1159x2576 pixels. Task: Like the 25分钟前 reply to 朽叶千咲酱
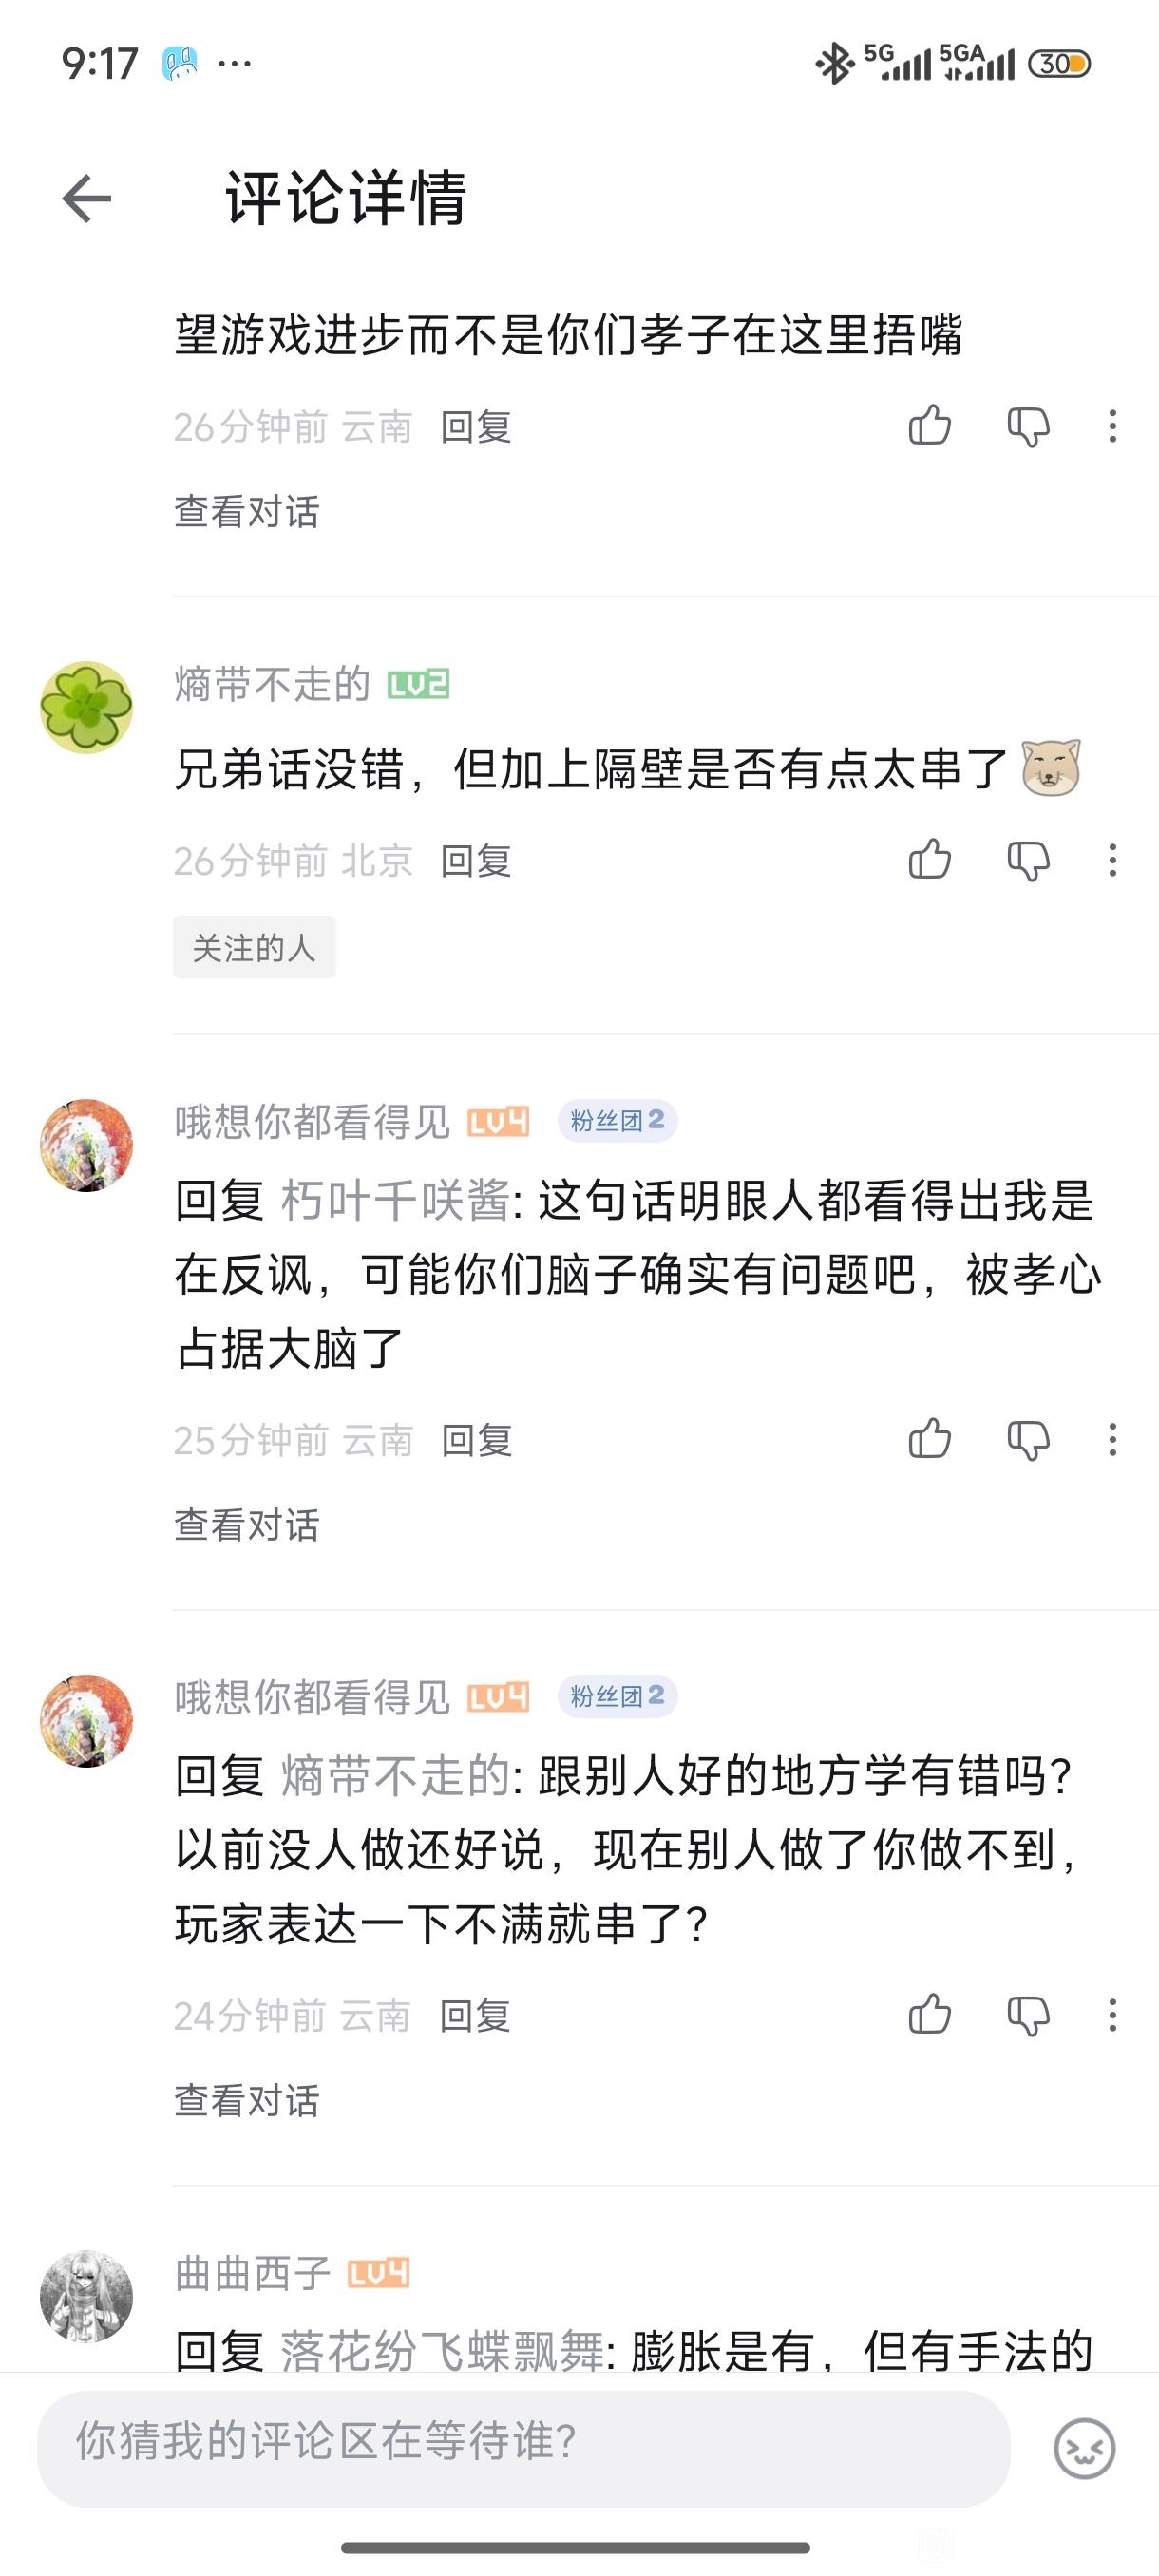click(x=929, y=1440)
